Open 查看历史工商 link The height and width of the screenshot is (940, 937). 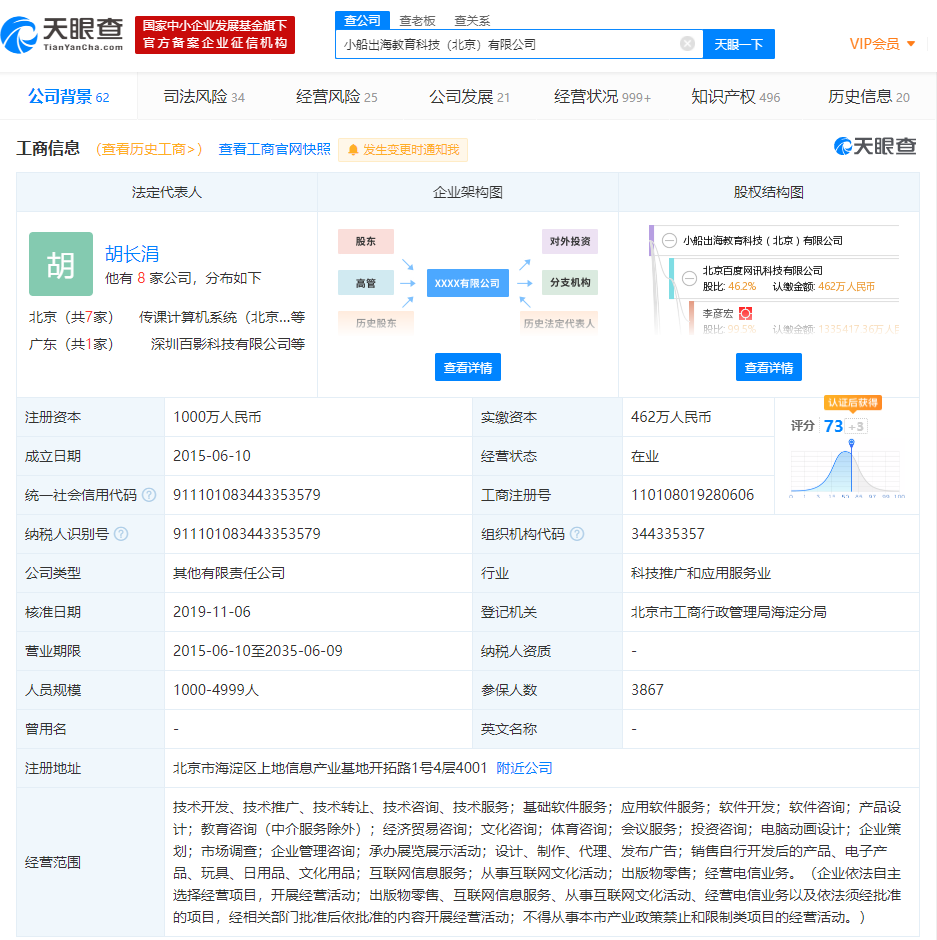click(x=149, y=149)
